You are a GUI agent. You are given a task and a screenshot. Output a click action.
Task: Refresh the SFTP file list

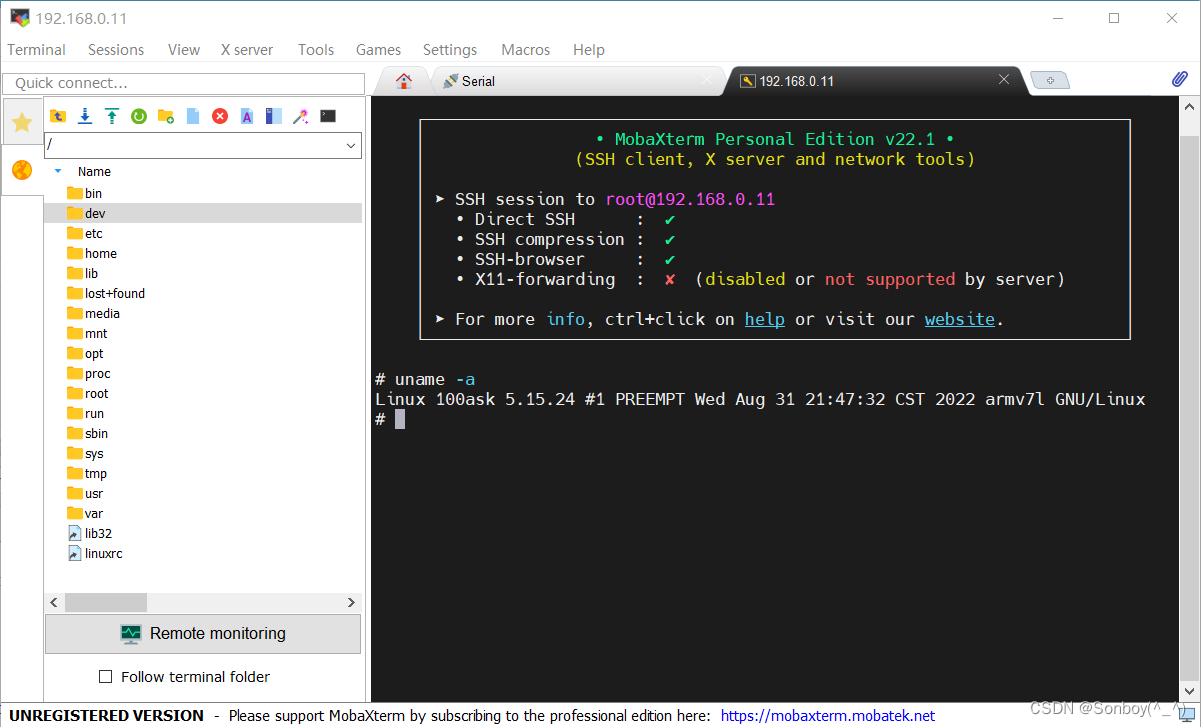click(x=139, y=116)
